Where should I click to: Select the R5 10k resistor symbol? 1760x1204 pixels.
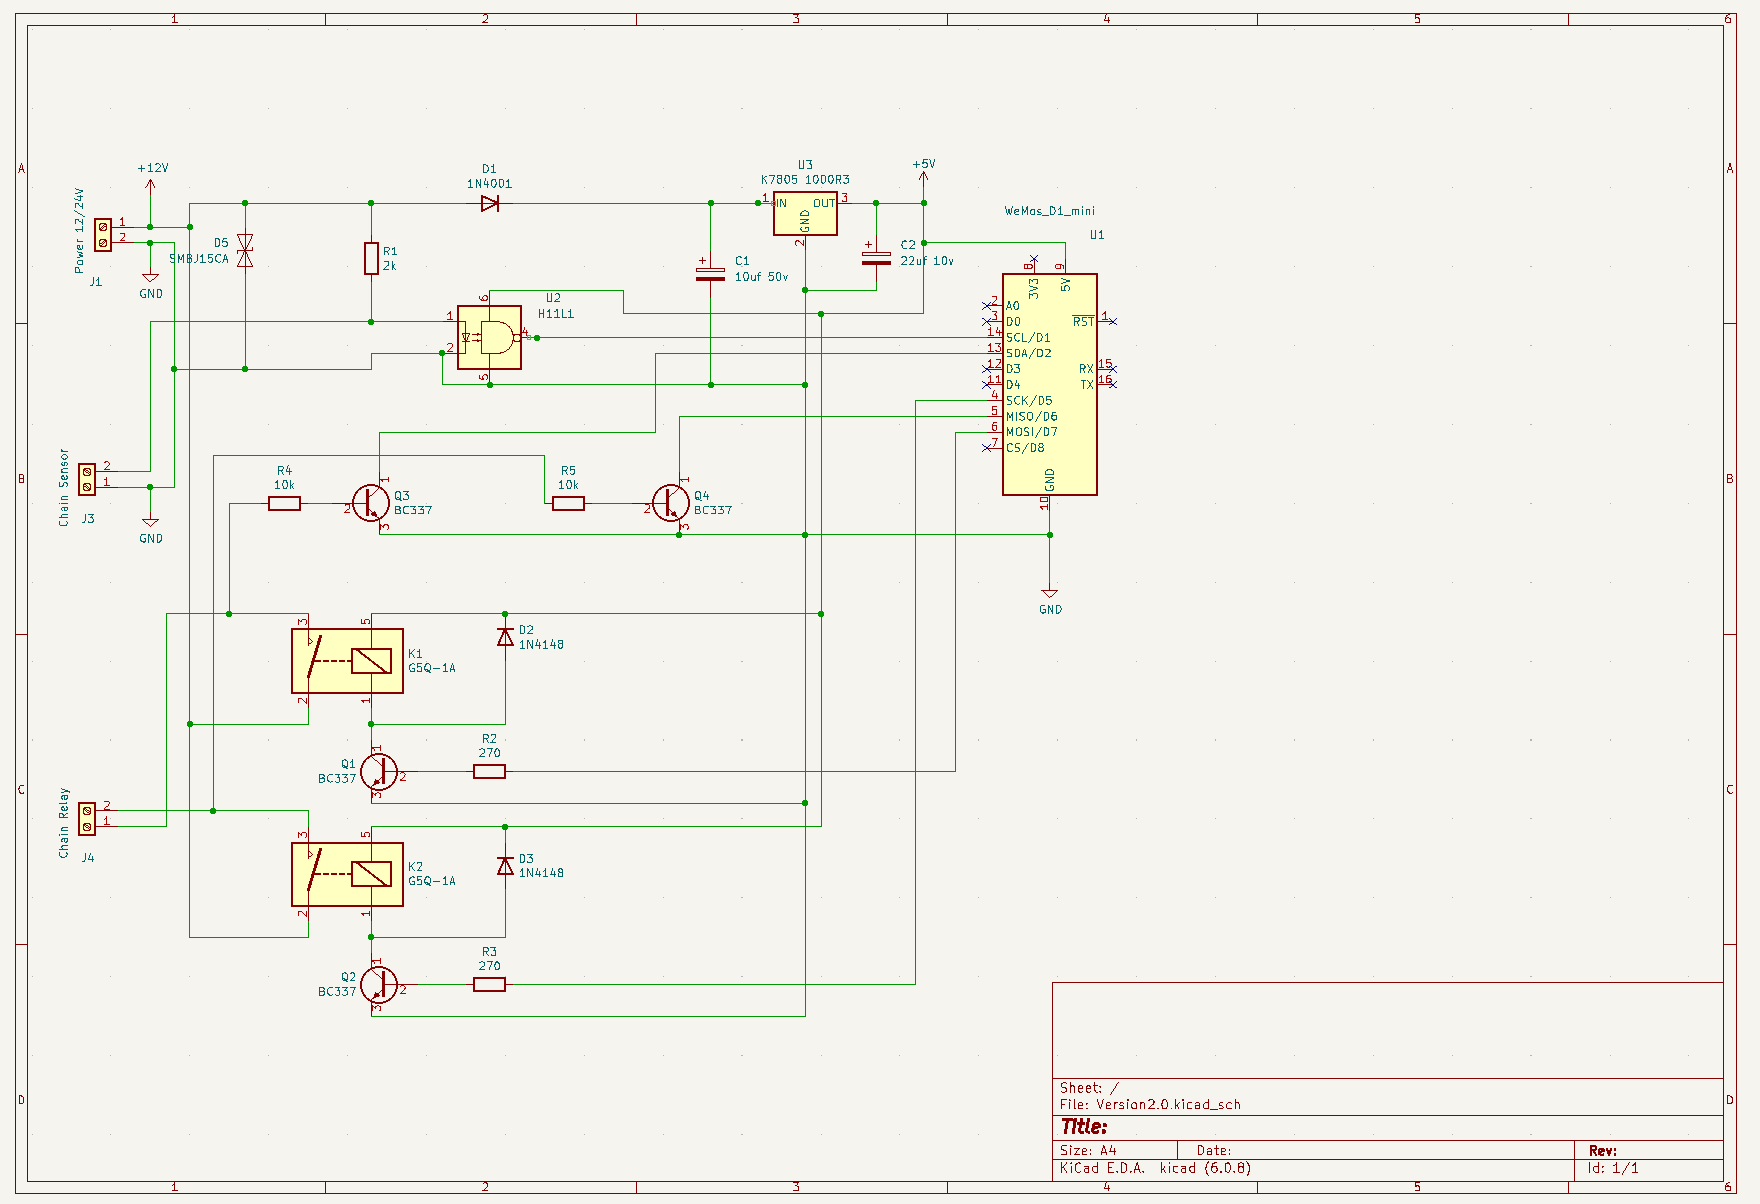(x=568, y=503)
